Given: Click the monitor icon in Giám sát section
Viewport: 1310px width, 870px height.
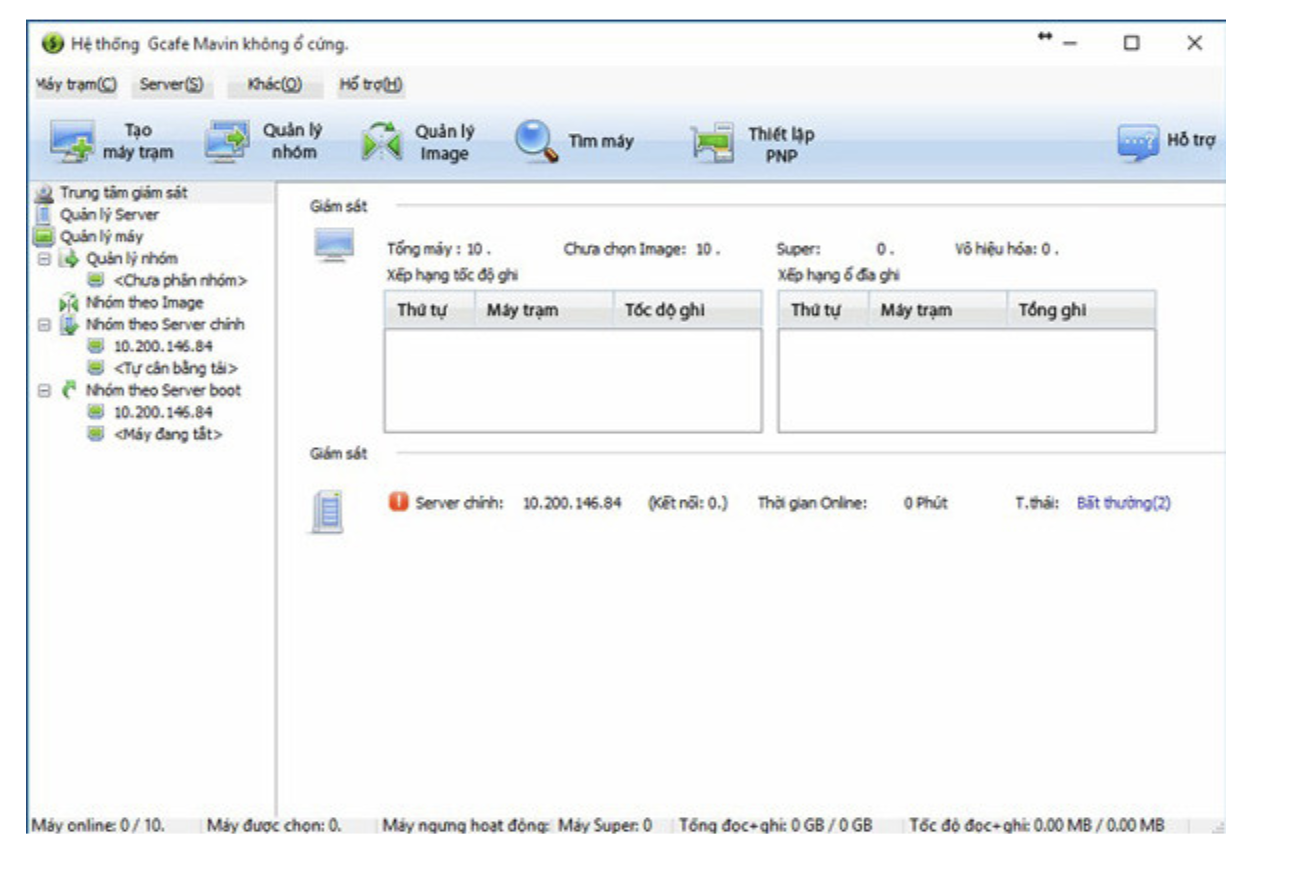Looking at the screenshot, I should 333,246.
